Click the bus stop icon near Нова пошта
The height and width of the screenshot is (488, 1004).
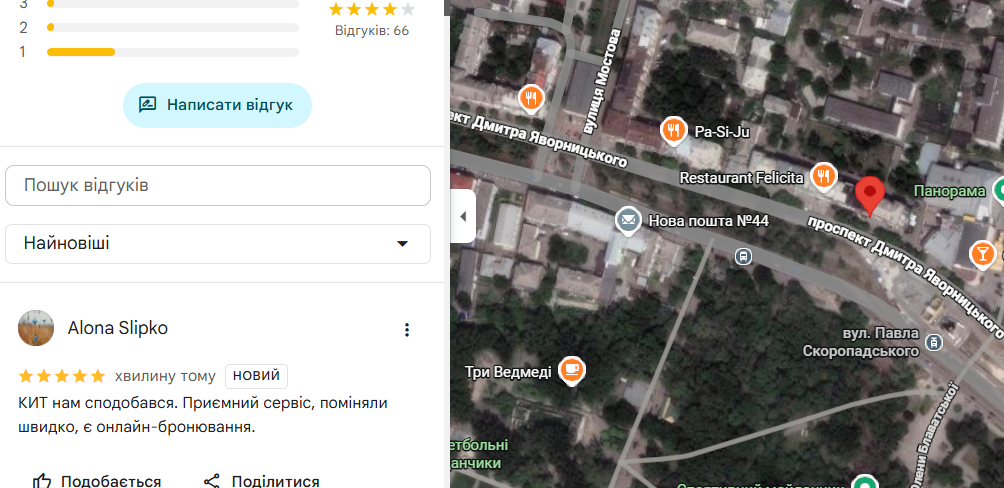[x=743, y=257]
